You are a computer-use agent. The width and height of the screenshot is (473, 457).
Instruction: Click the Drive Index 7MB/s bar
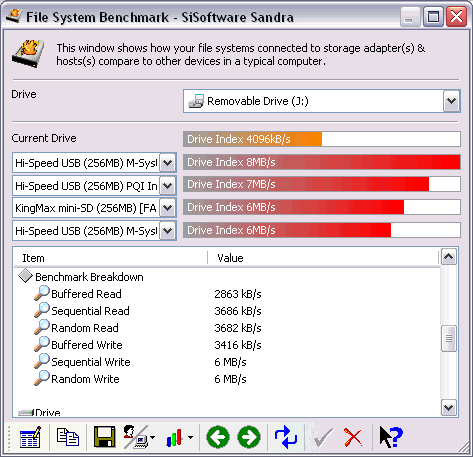click(322, 184)
